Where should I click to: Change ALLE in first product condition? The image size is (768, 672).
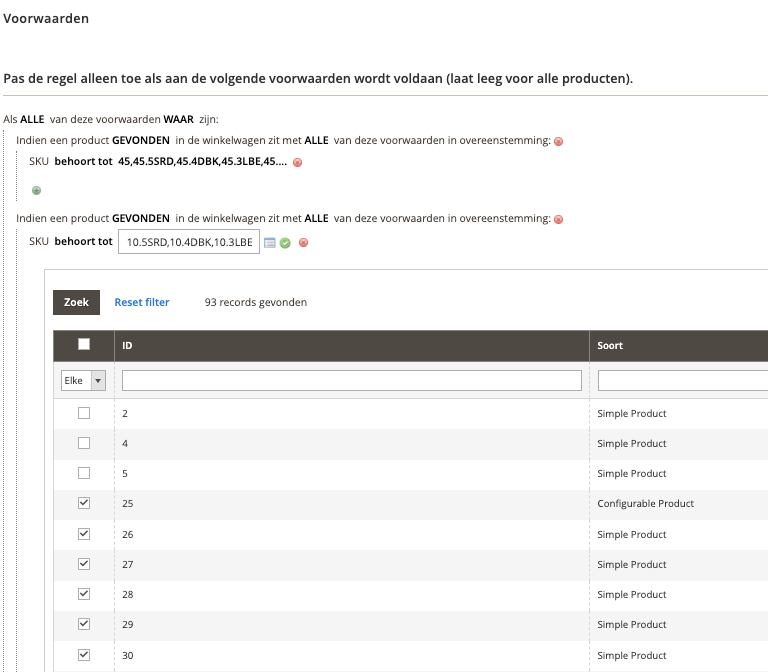click(316, 141)
